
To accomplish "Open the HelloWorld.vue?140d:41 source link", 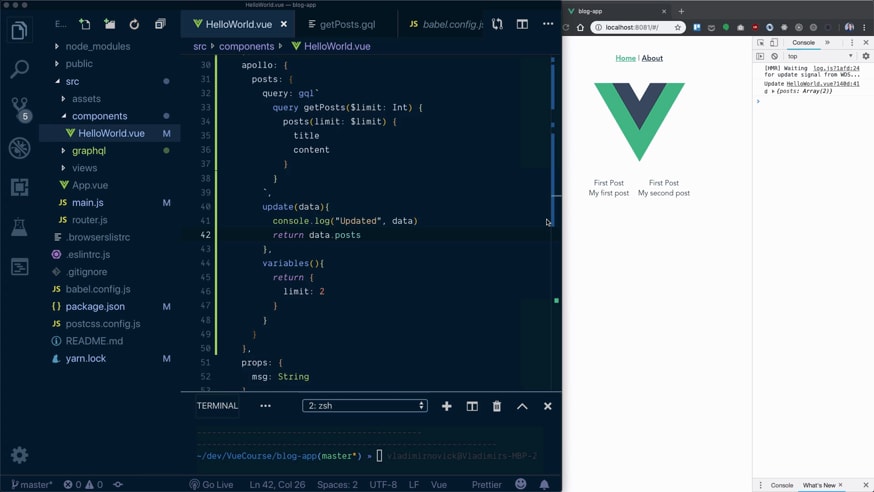I will coord(823,84).
